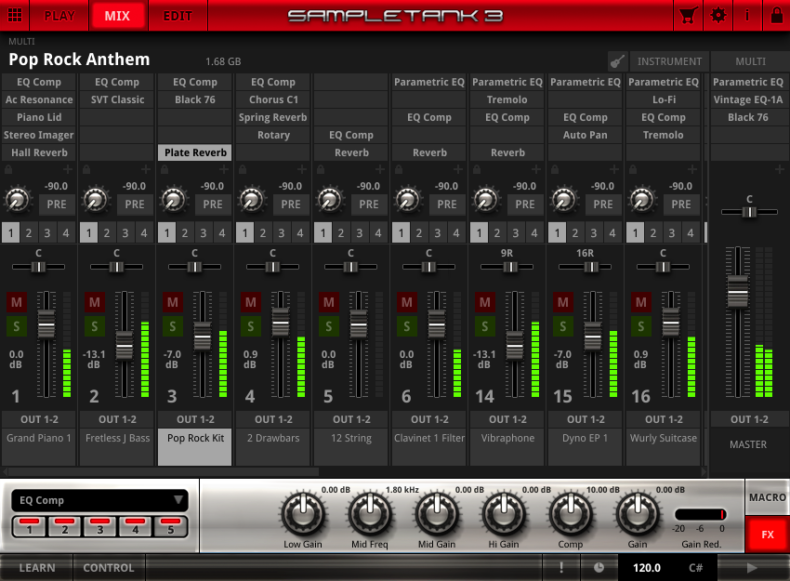Click channel 2 volume fader
The image size is (790, 581).
[124, 345]
